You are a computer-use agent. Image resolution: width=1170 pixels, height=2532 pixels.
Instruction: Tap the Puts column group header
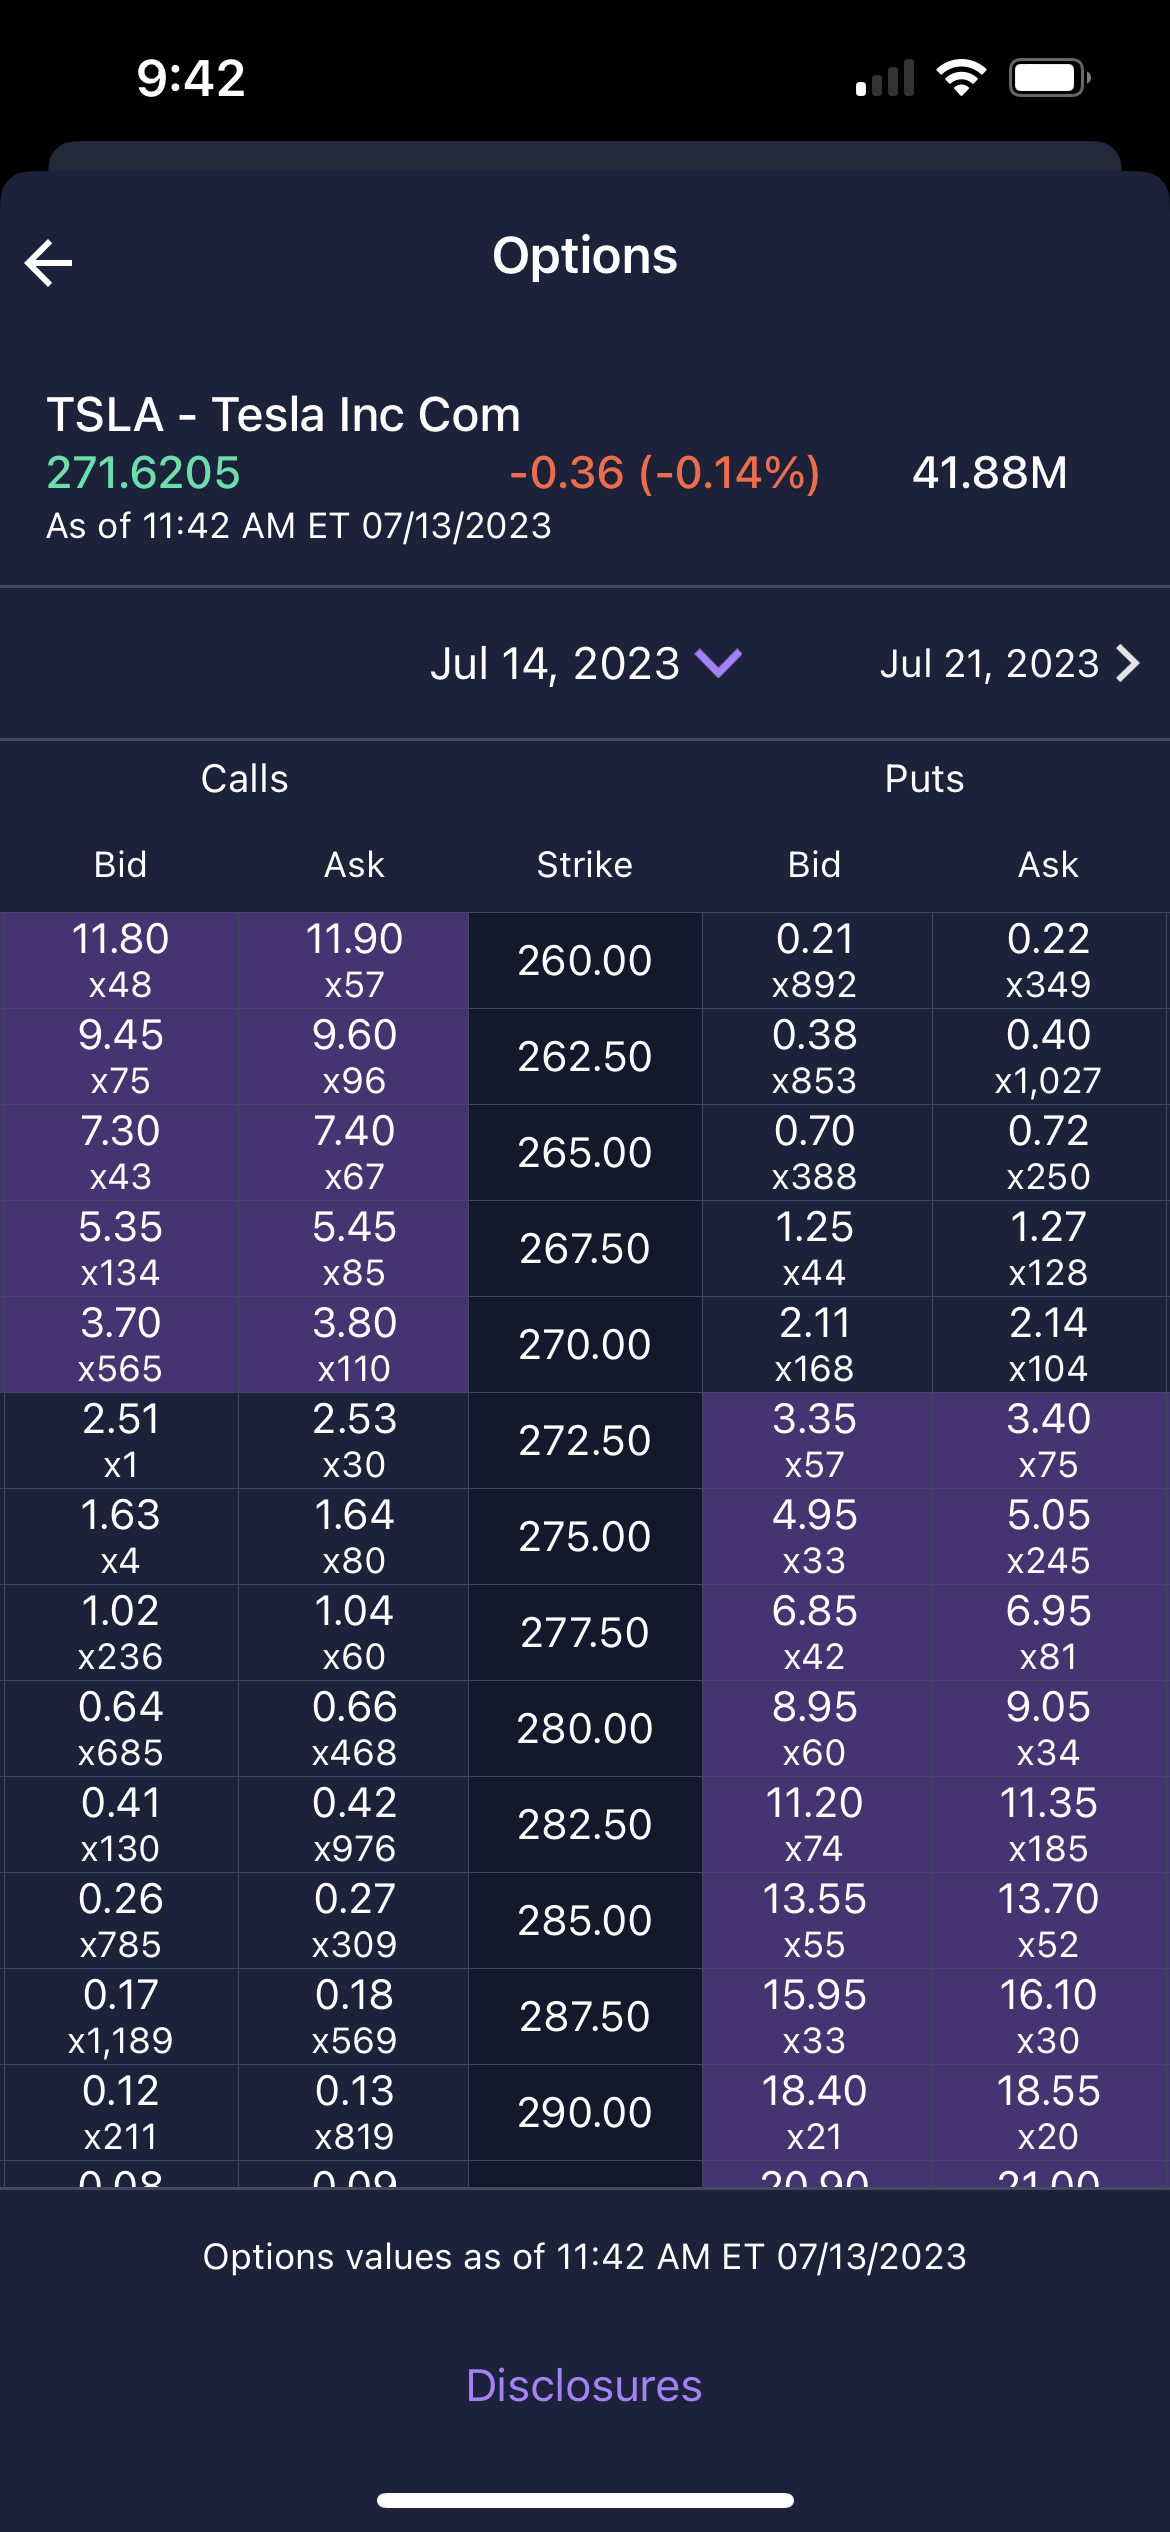(924, 779)
